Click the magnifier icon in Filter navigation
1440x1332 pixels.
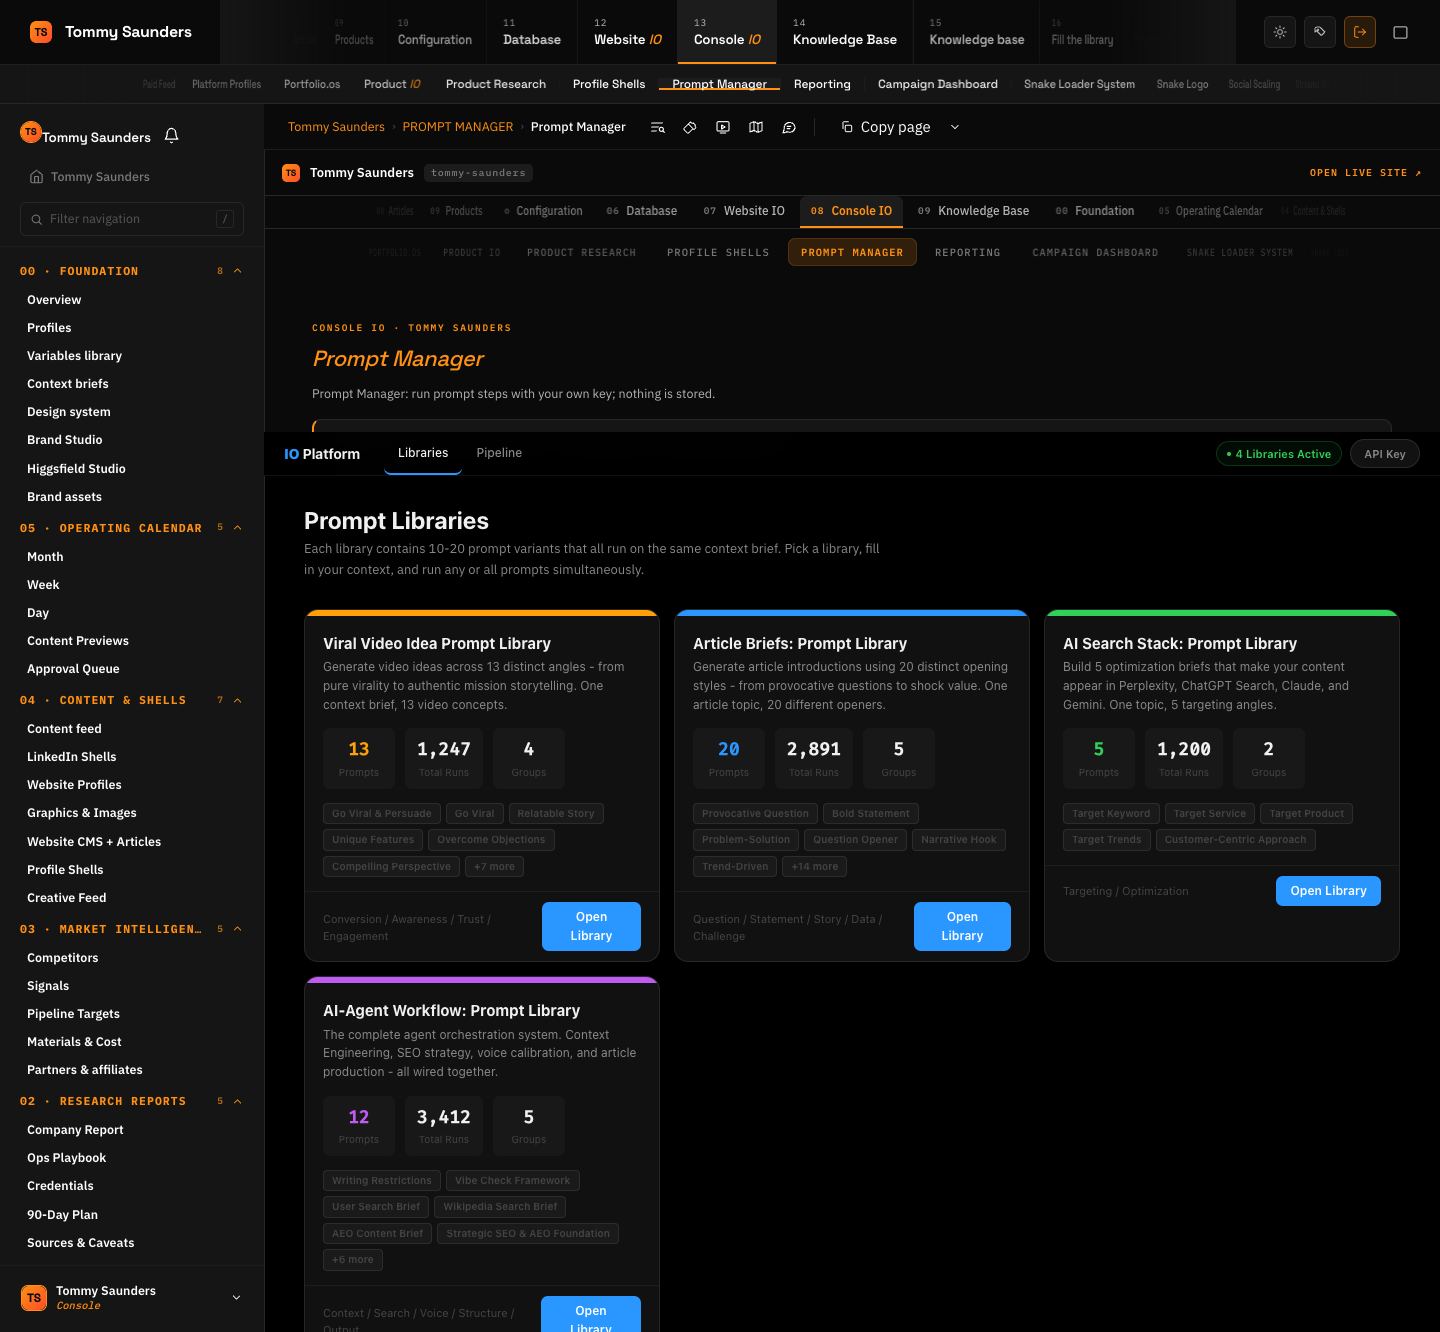coord(37,219)
